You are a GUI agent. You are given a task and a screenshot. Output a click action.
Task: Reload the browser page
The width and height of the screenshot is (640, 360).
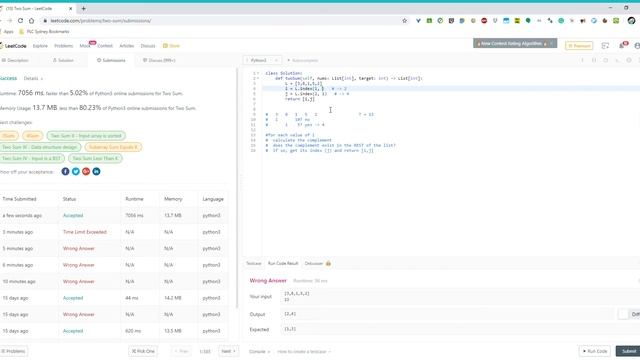(20, 20)
